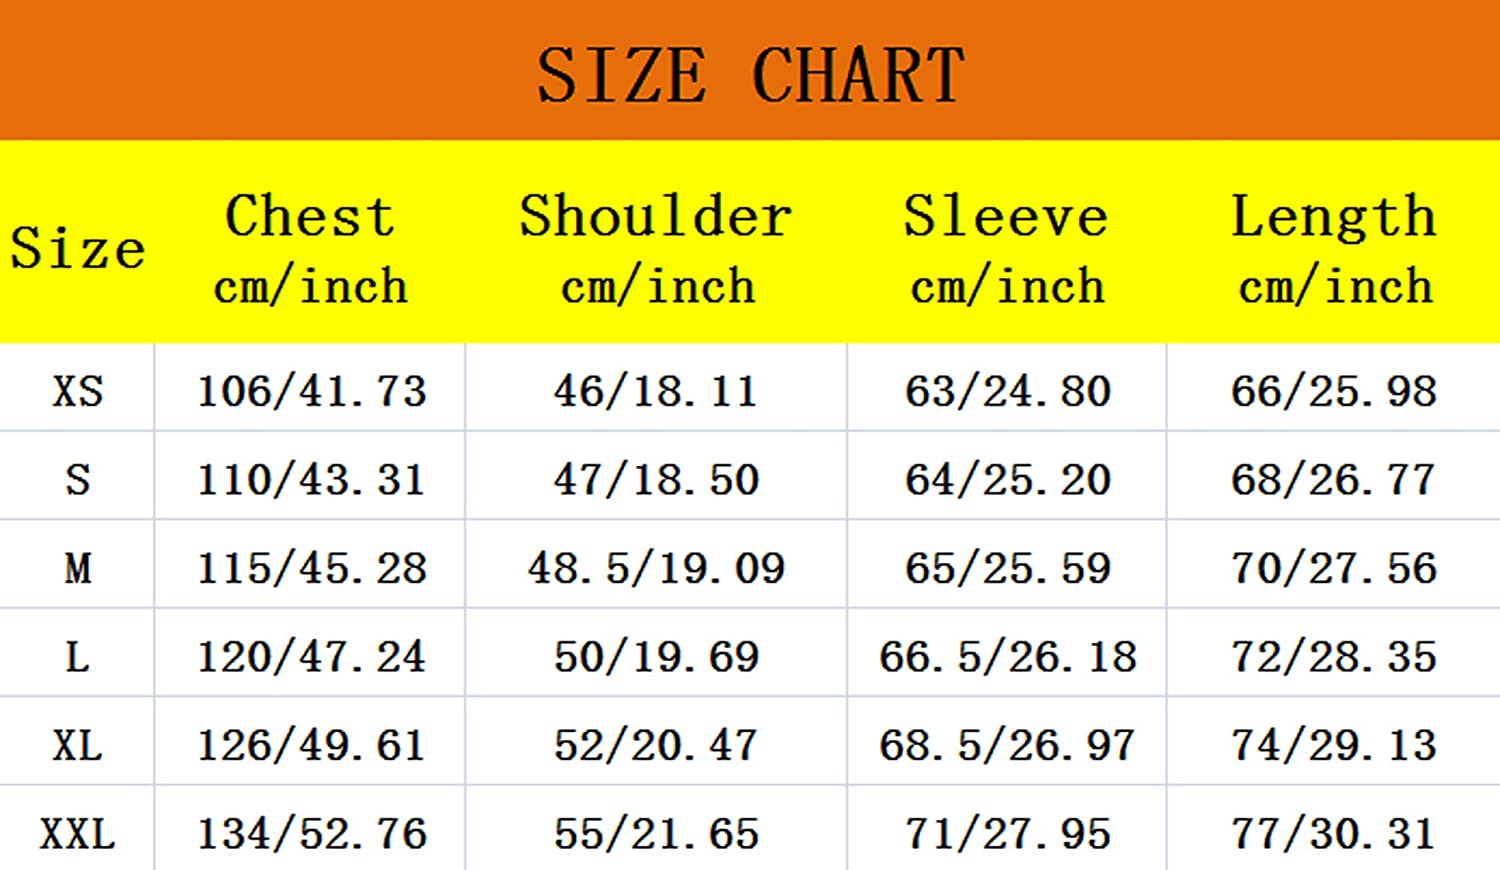Image resolution: width=1500 pixels, height=870 pixels.
Task: Select the S size row label
Action: click(x=77, y=479)
